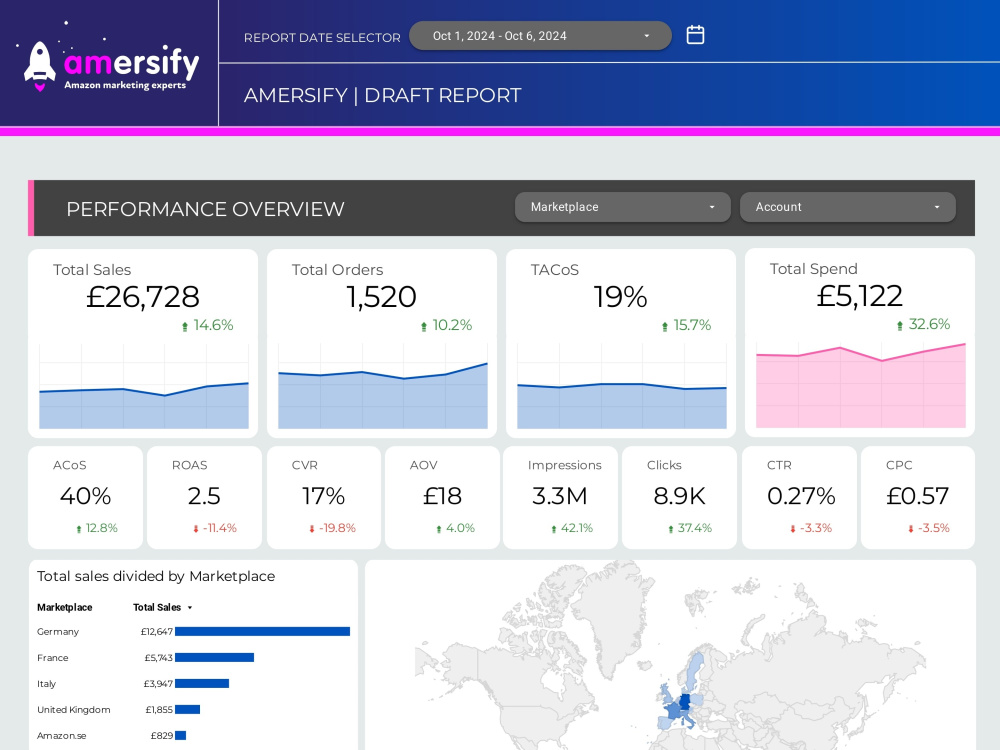Click the Germany £12,647 sales bar

coord(262,631)
